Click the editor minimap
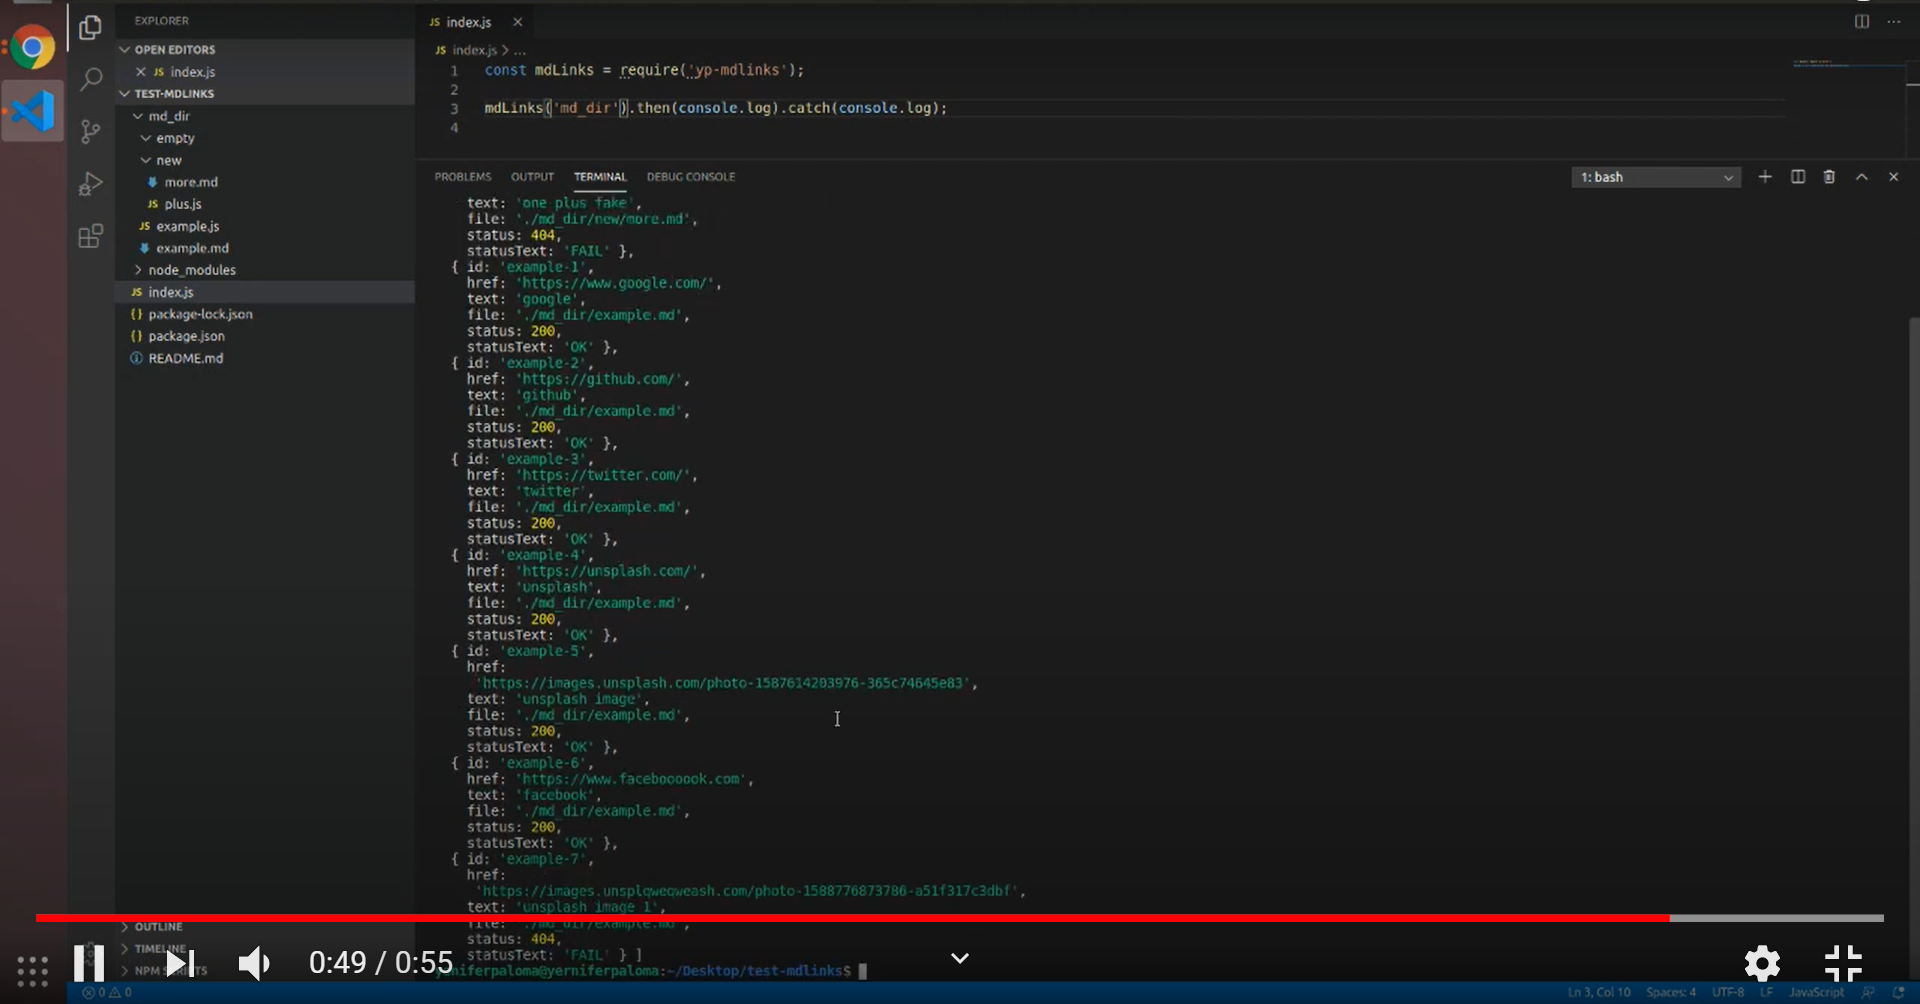This screenshot has height=1004, width=1920. coord(1848,64)
